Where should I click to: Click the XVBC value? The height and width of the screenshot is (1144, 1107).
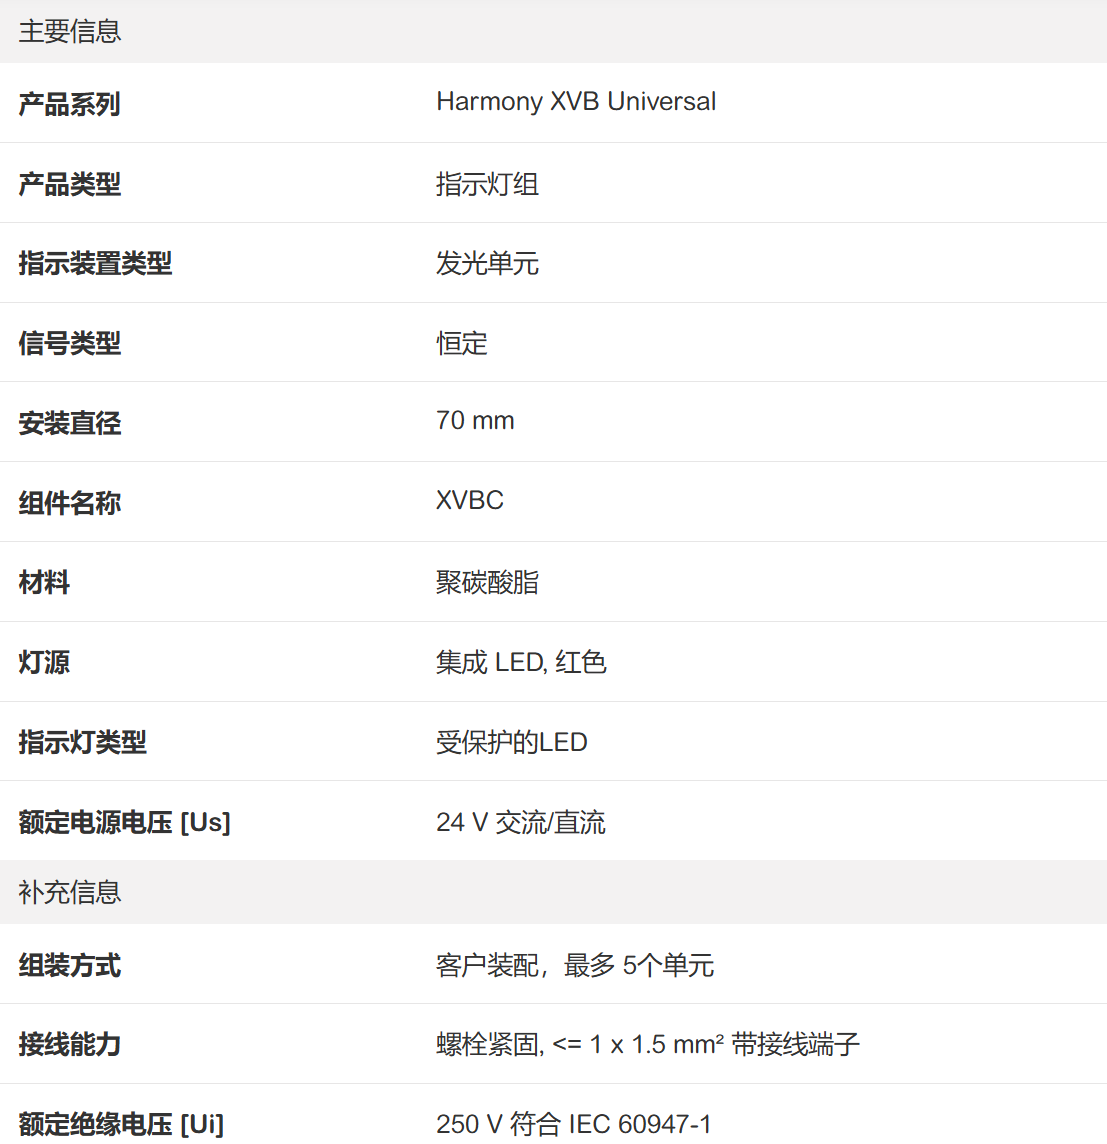pyautogui.click(x=470, y=500)
